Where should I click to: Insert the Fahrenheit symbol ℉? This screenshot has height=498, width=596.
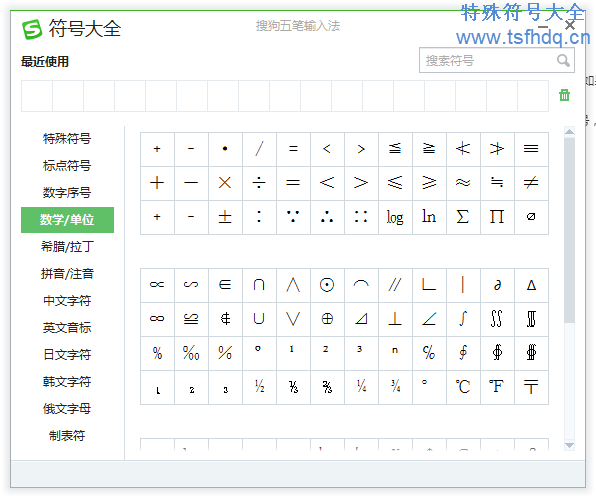[x=497, y=387]
